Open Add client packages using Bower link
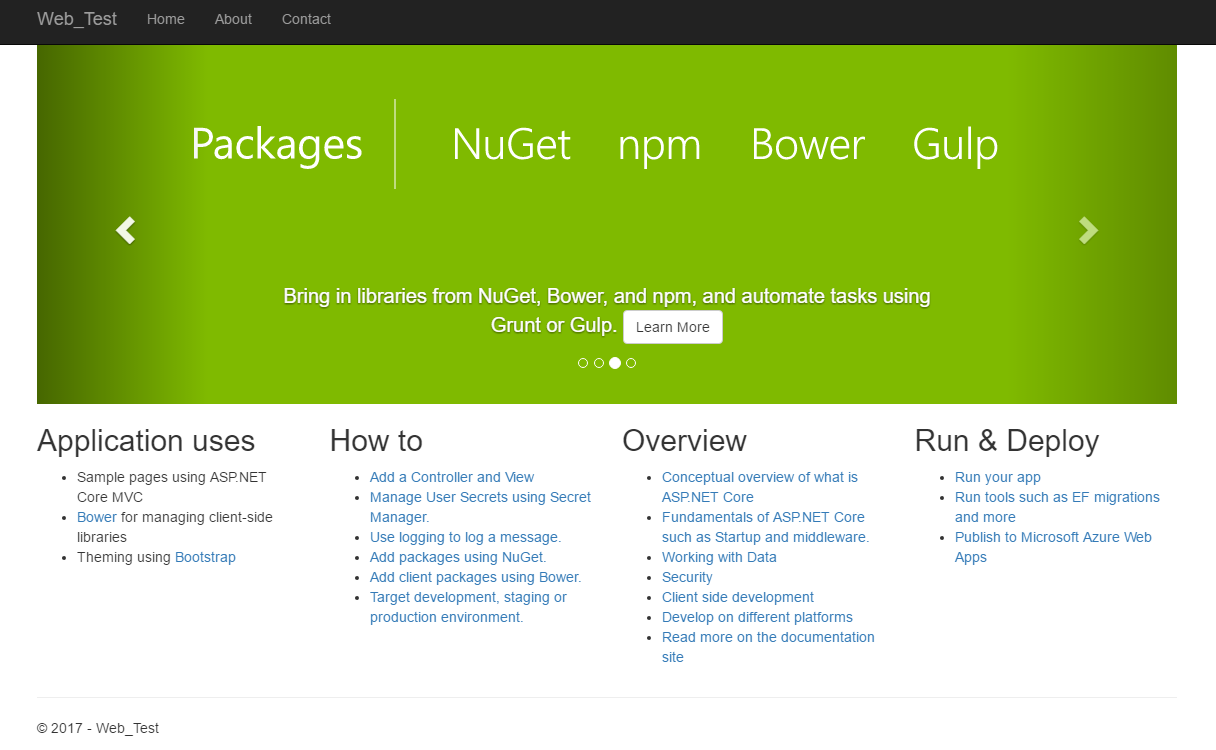 (x=475, y=577)
